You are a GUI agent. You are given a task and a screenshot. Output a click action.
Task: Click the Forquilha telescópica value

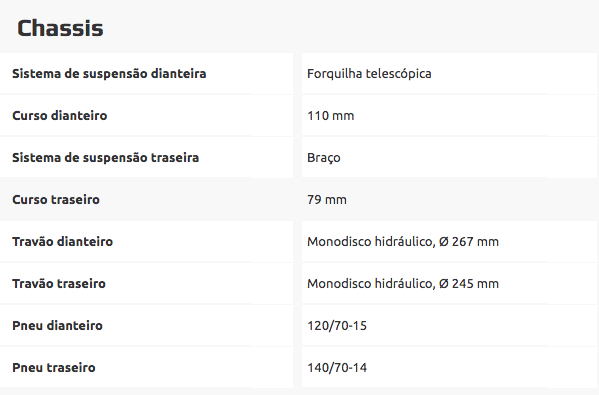369,73
